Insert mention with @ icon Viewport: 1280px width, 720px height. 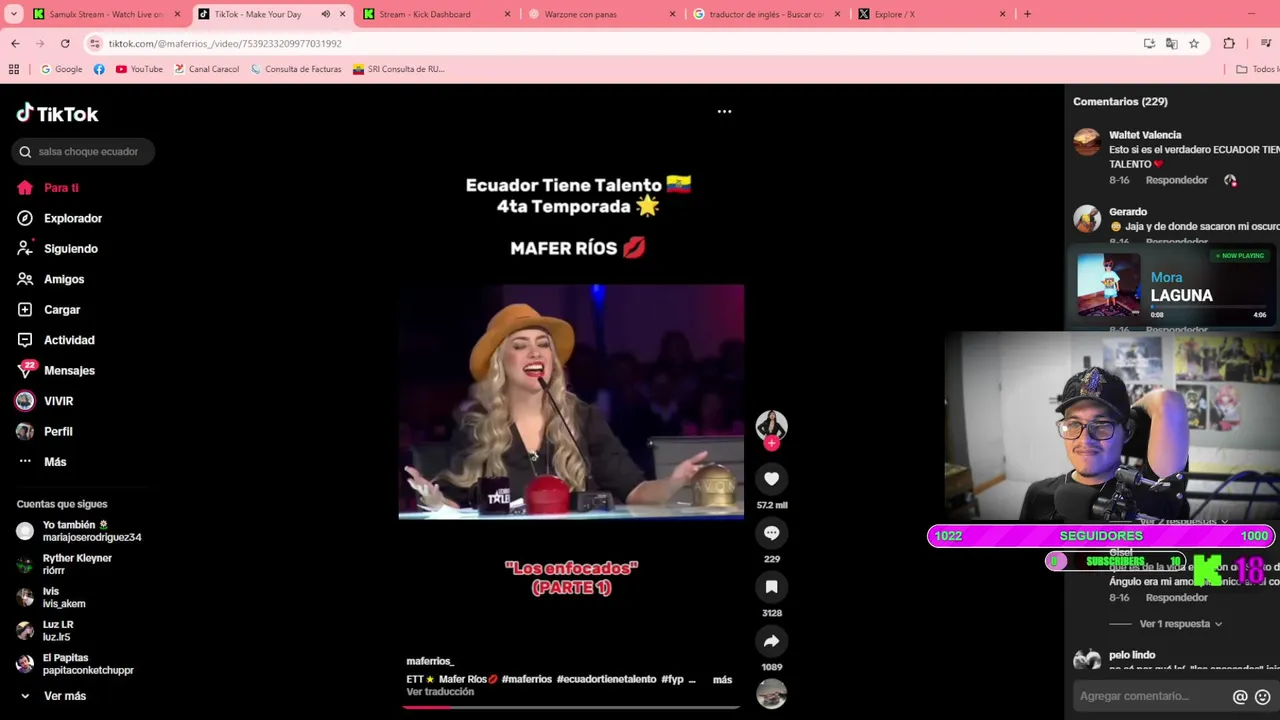pos(1240,697)
